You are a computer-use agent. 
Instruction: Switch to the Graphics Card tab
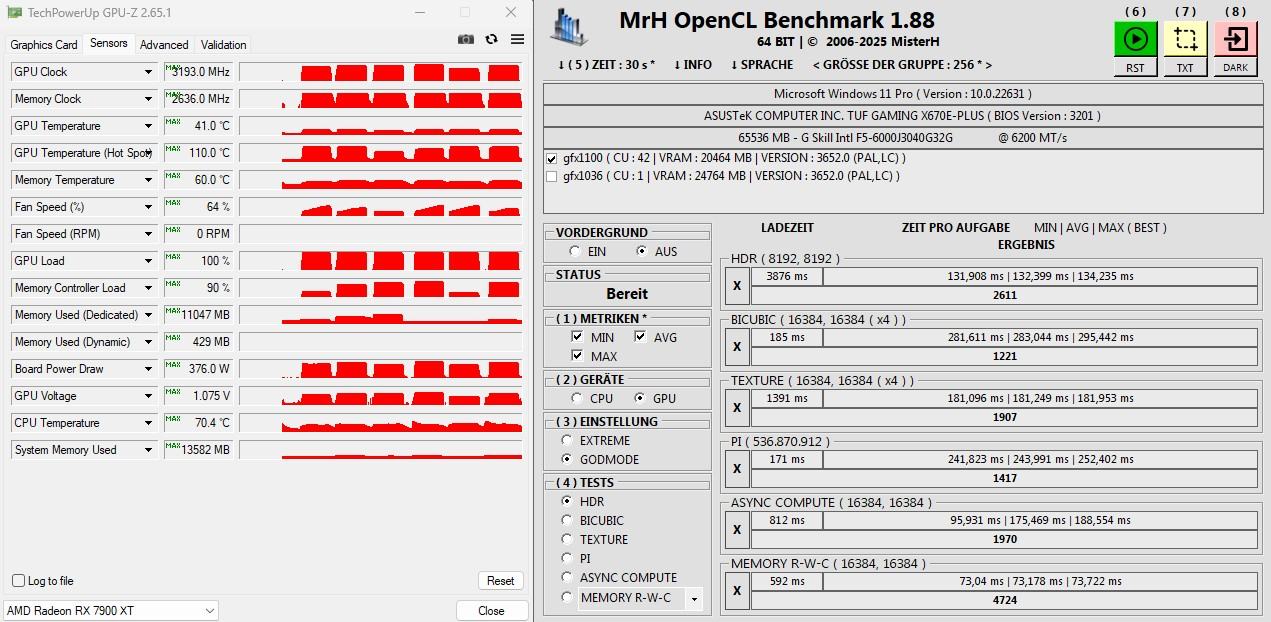[x=44, y=45]
